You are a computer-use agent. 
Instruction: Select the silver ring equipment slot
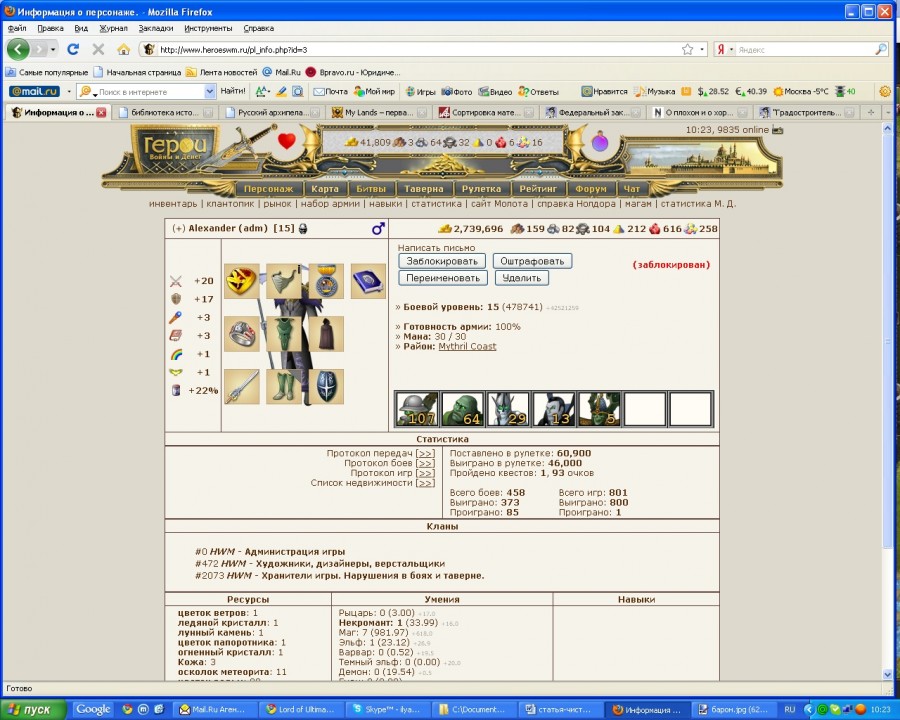tap(242, 334)
